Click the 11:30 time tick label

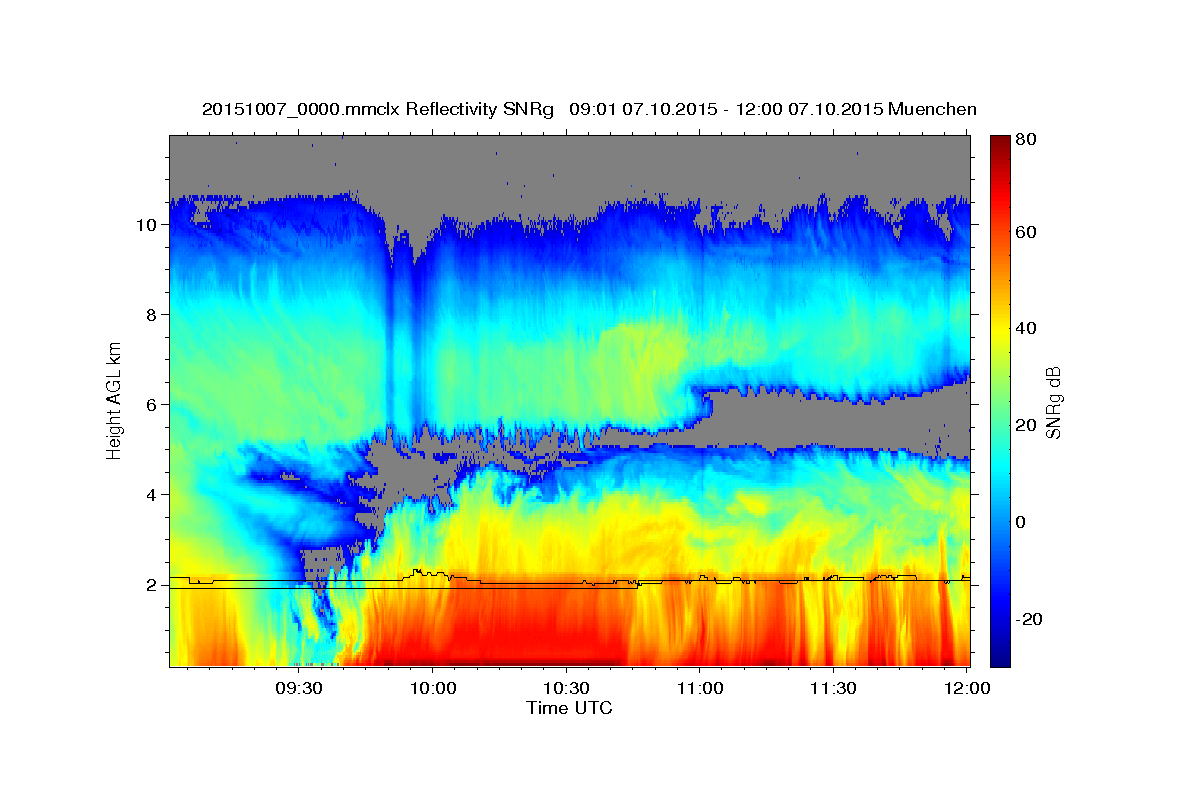click(x=832, y=688)
